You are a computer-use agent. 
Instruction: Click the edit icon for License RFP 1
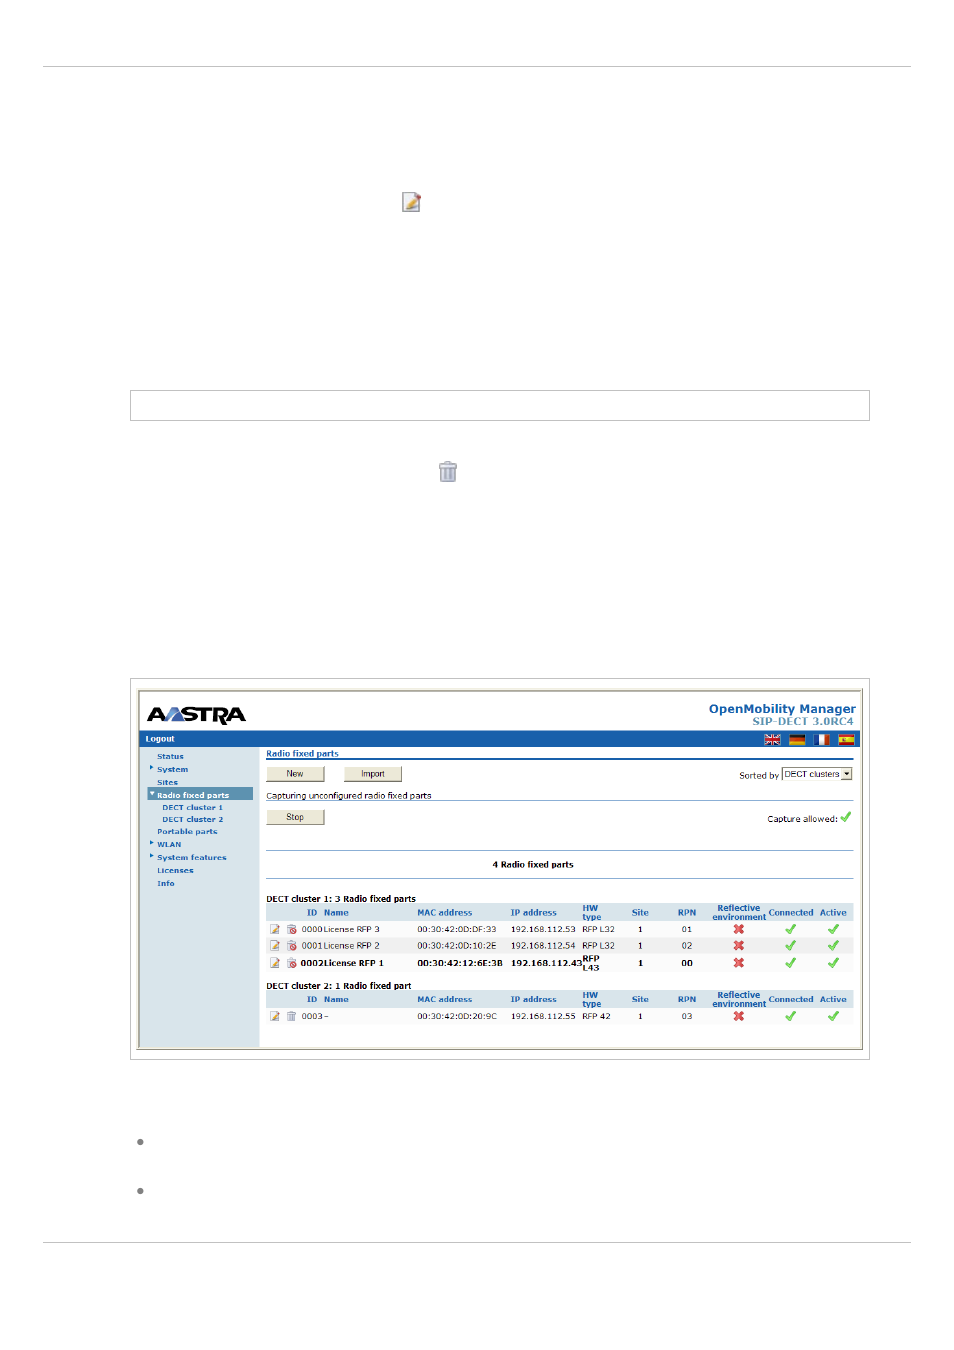click(x=275, y=963)
